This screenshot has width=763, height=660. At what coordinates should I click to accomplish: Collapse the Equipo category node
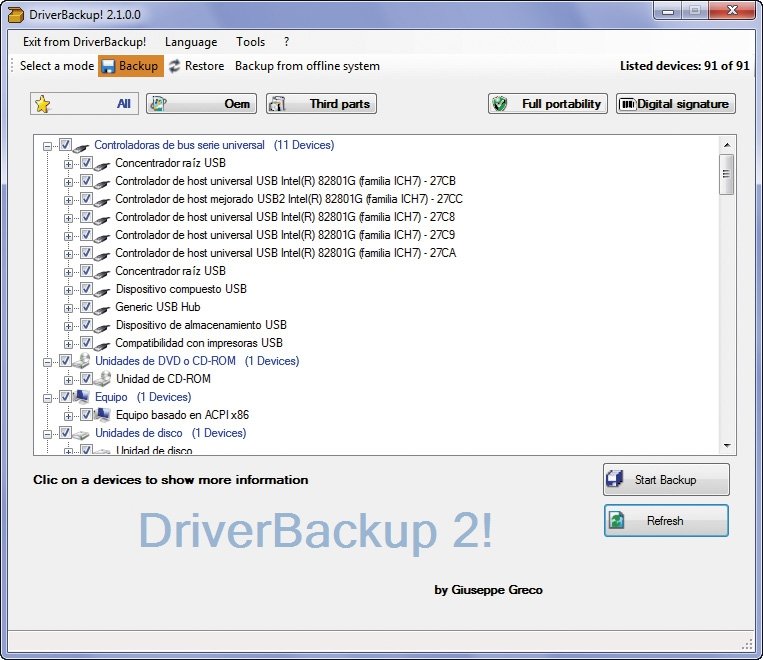(47, 398)
